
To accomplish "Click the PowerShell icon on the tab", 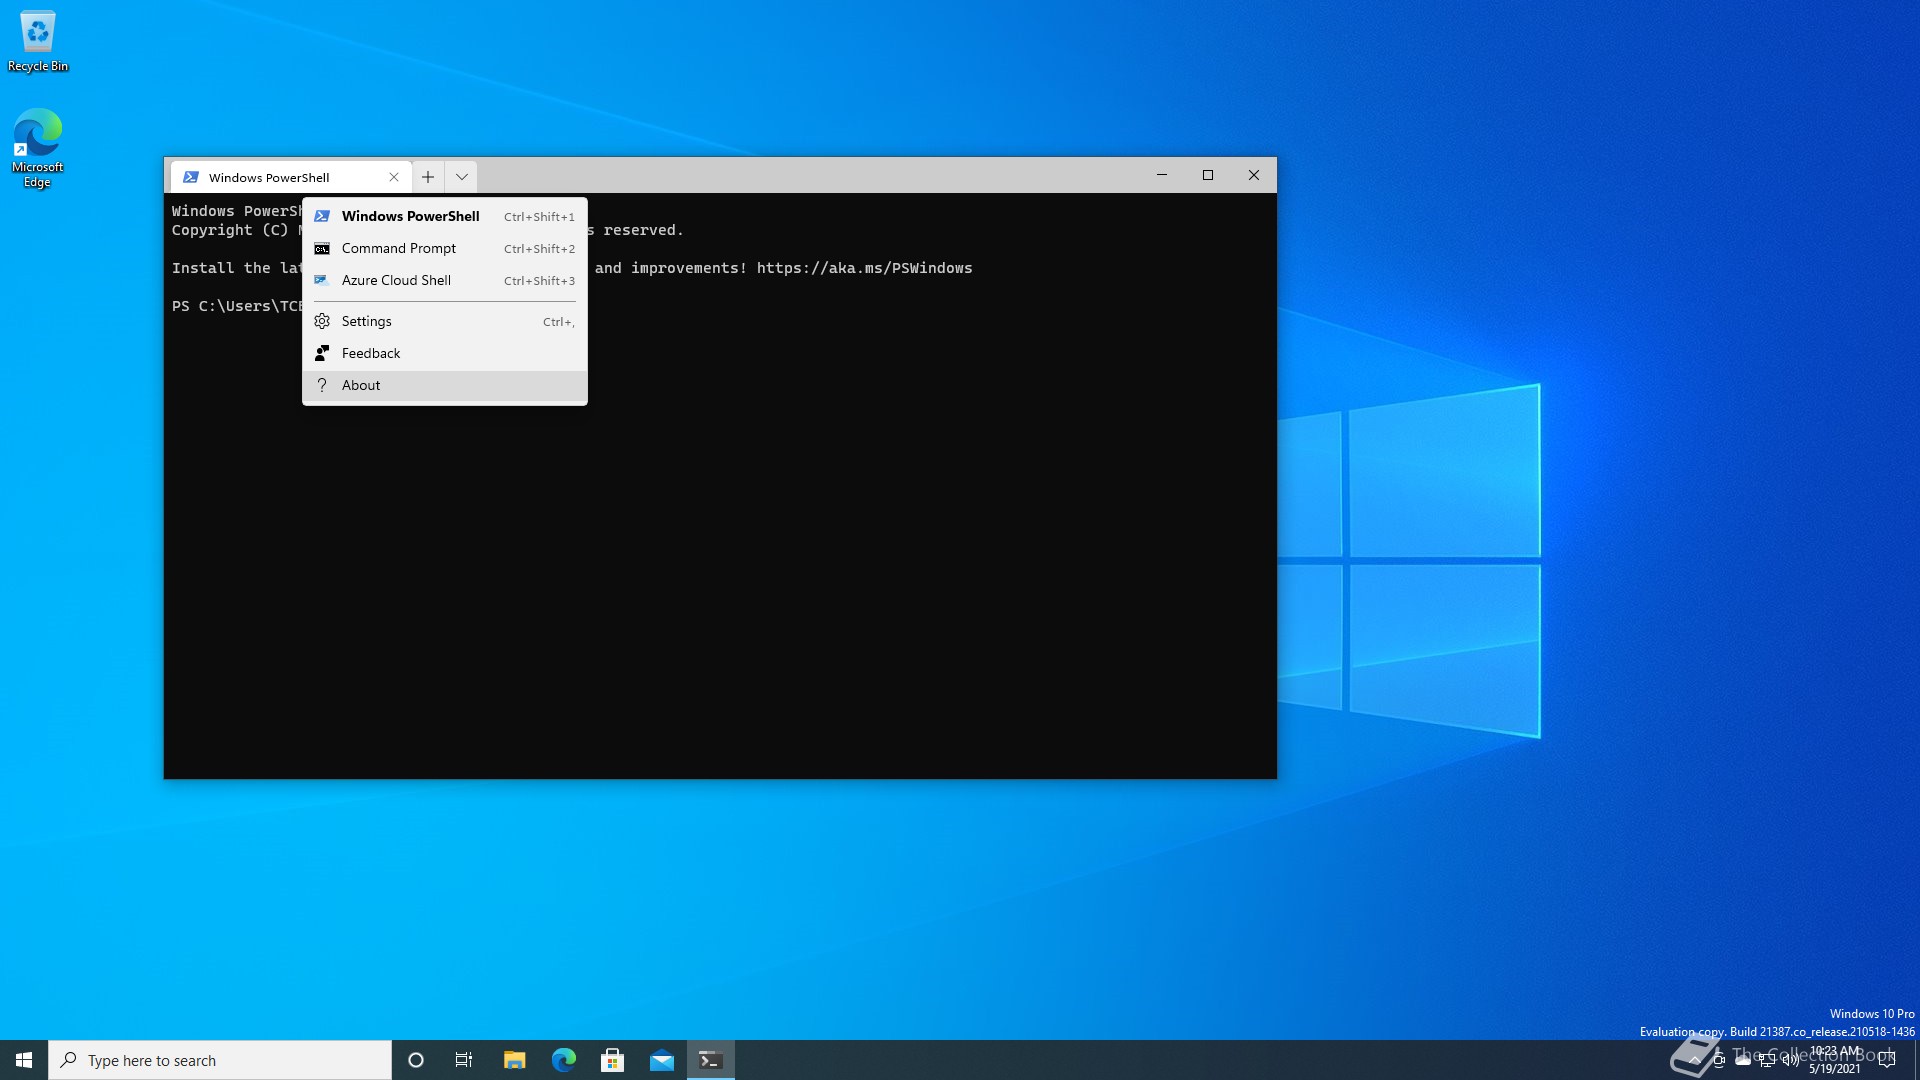I will click(191, 177).
